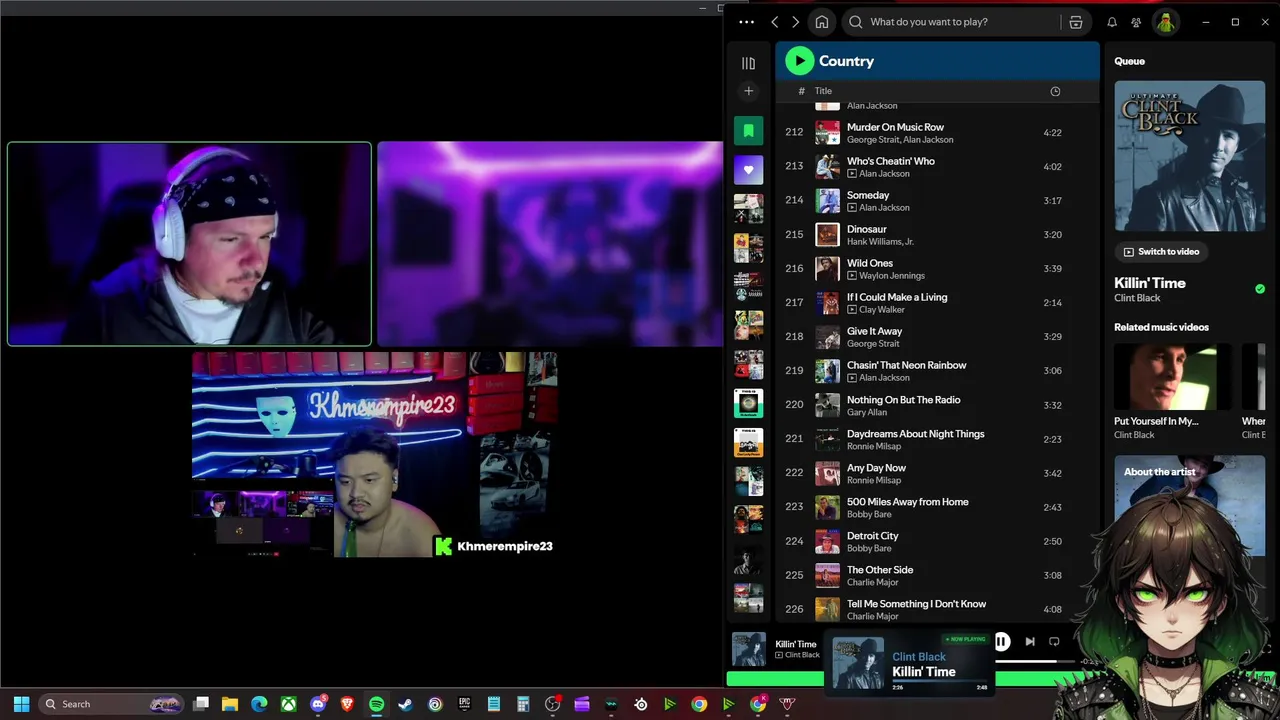1280x720 pixels.
Task: Open the What's New notifications bell
Action: coord(1112,22)
